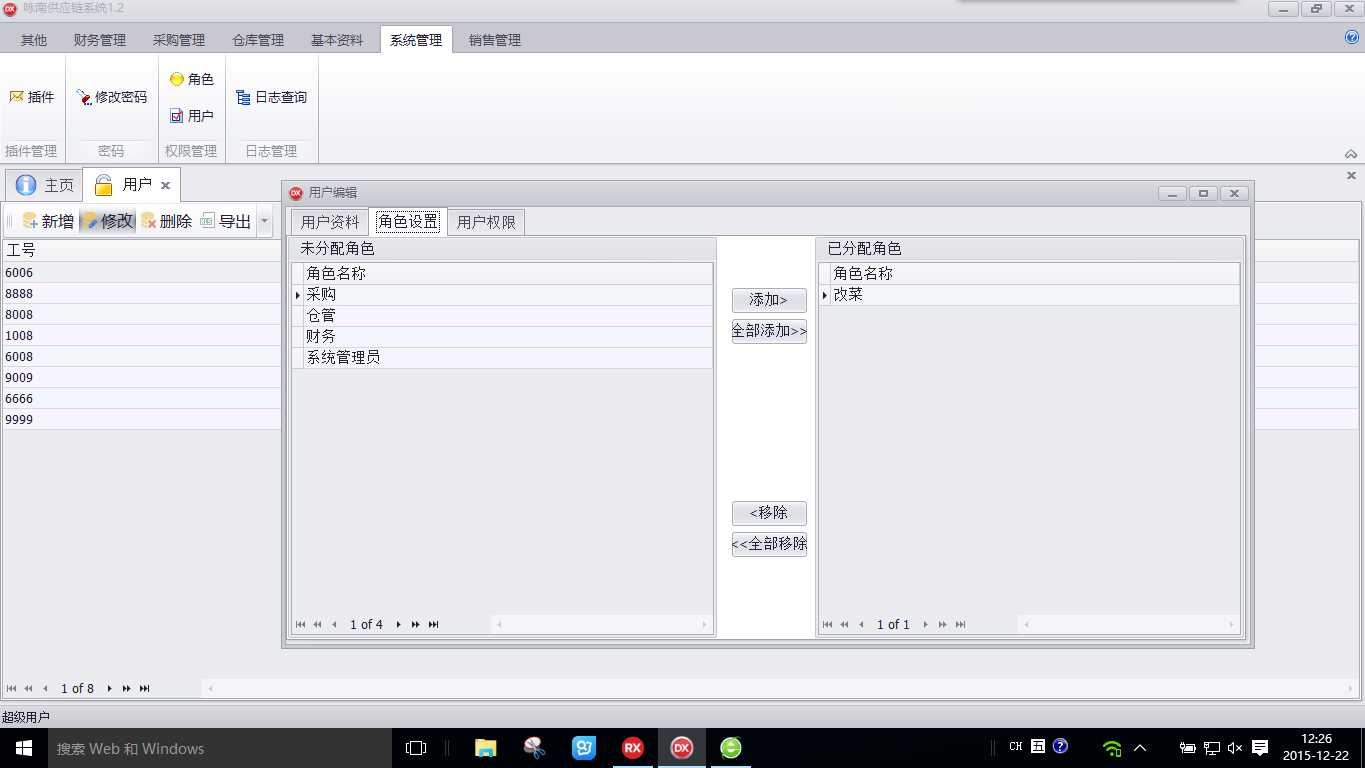
Task: Open the Windows Start menu
Action: pyautogui.click(x=24, y=748)
